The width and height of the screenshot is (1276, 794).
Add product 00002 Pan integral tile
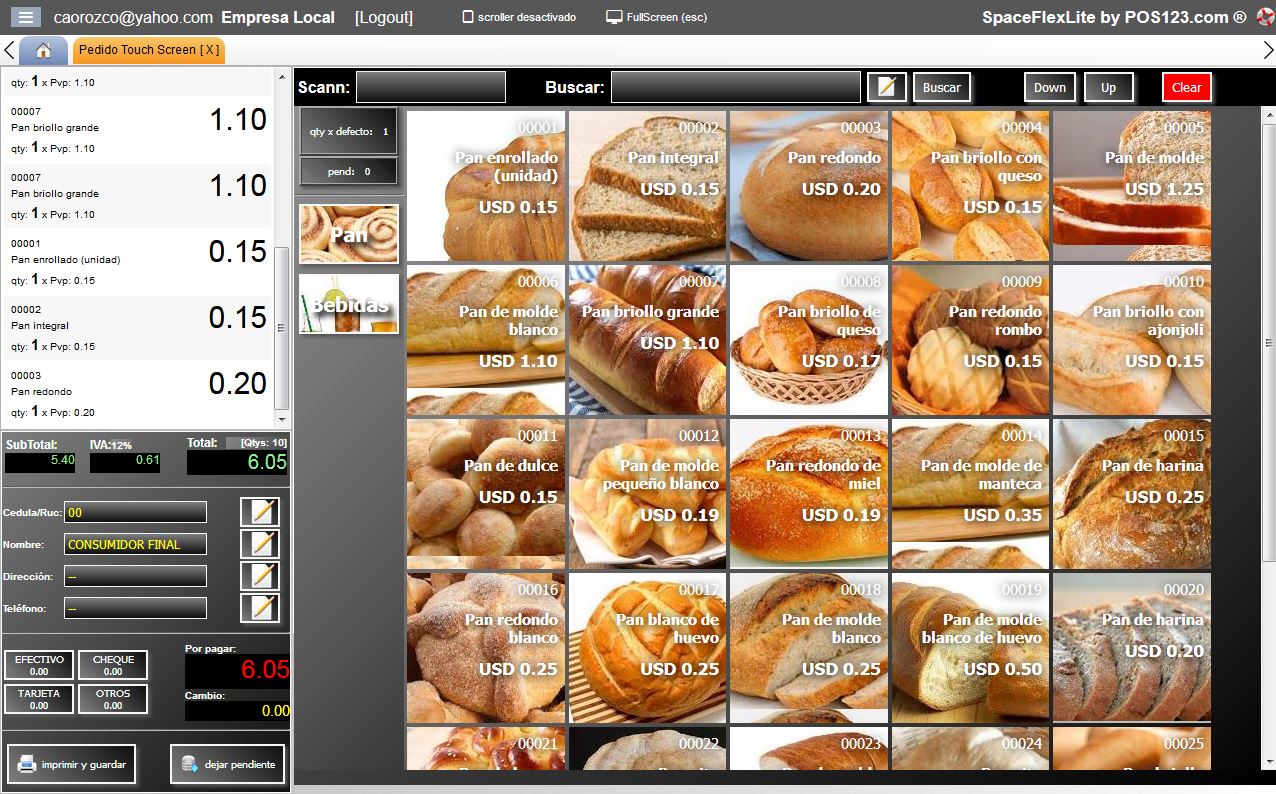point(648,186)
